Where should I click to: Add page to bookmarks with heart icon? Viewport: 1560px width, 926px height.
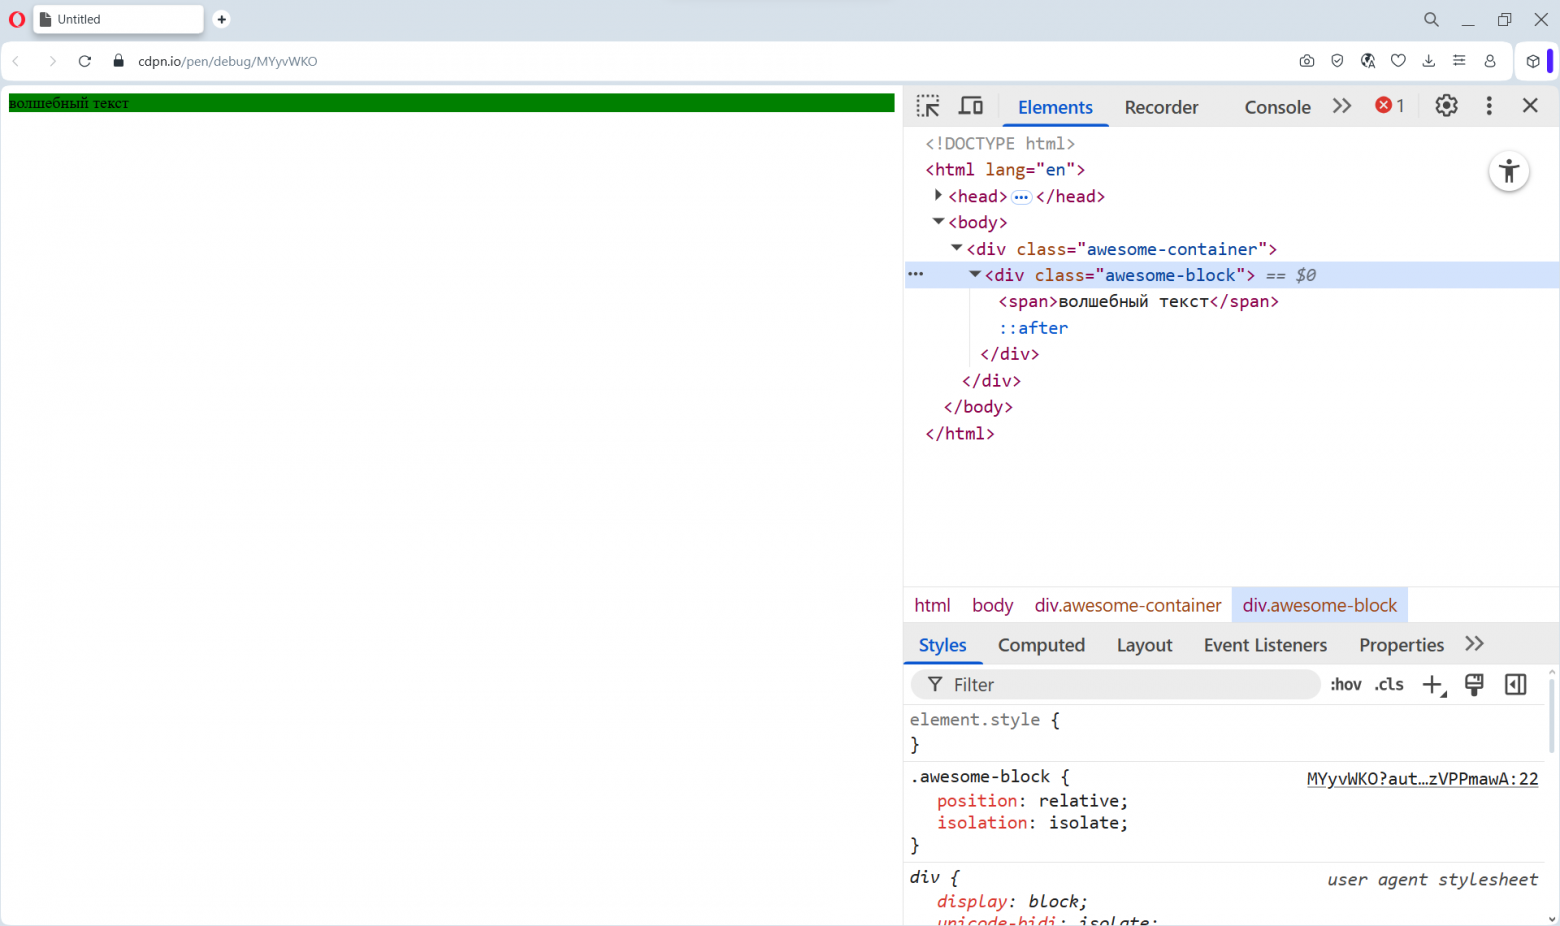(1398, 61)
